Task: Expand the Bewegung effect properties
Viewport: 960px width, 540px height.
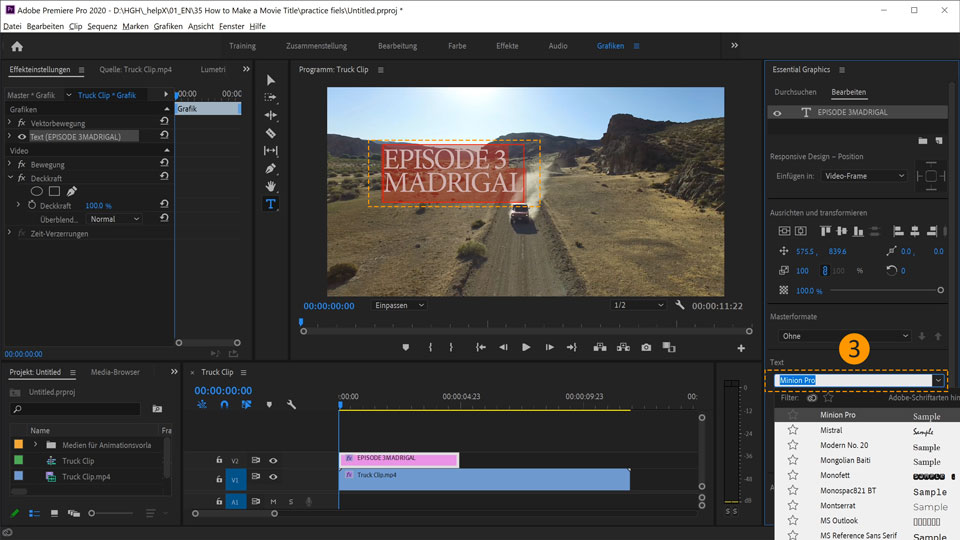Action: [10, 164]
